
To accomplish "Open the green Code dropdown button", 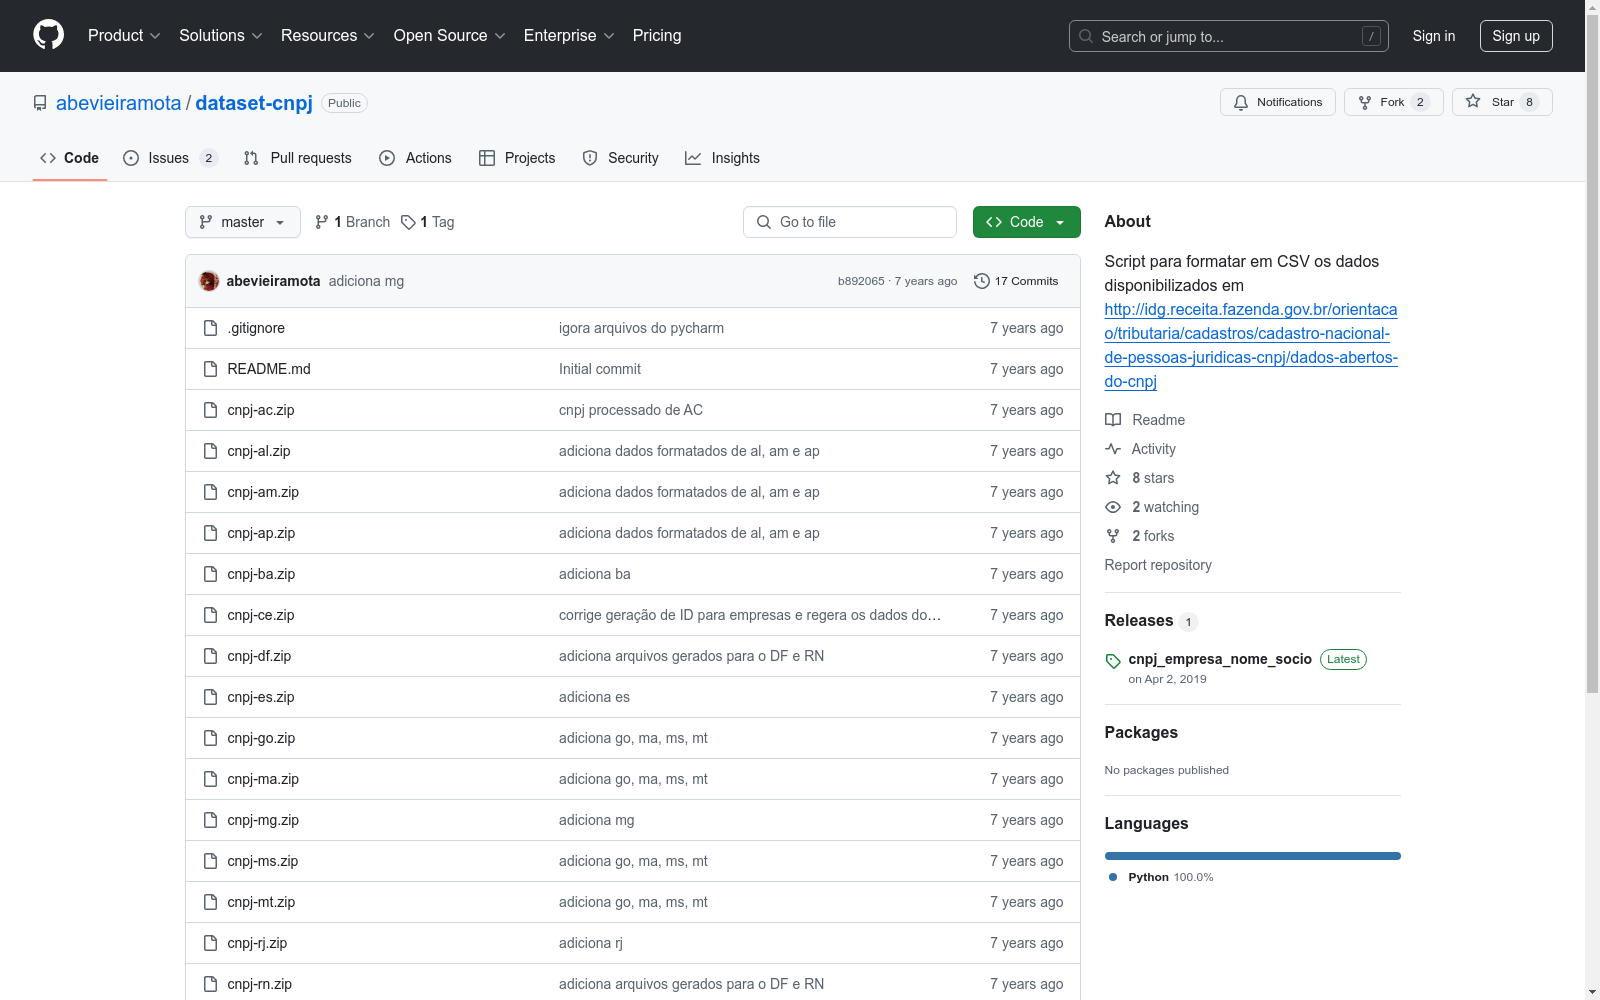I will point(1026,222).
